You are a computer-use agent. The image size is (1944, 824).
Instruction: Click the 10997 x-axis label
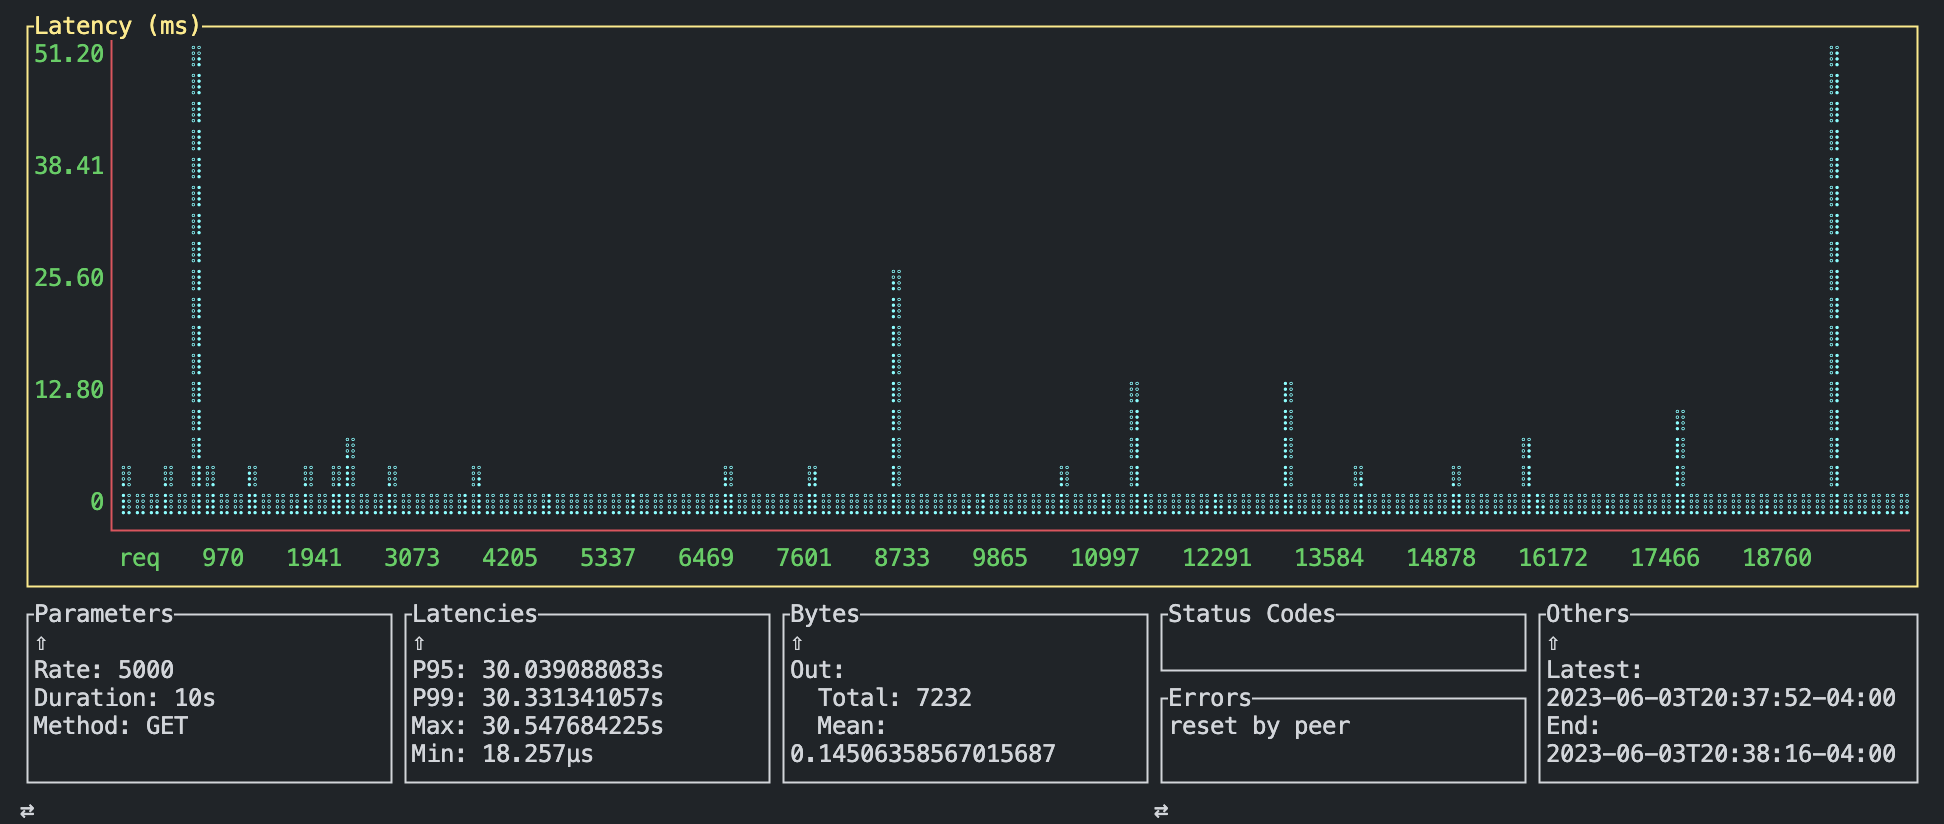[x=1105, y=558]
